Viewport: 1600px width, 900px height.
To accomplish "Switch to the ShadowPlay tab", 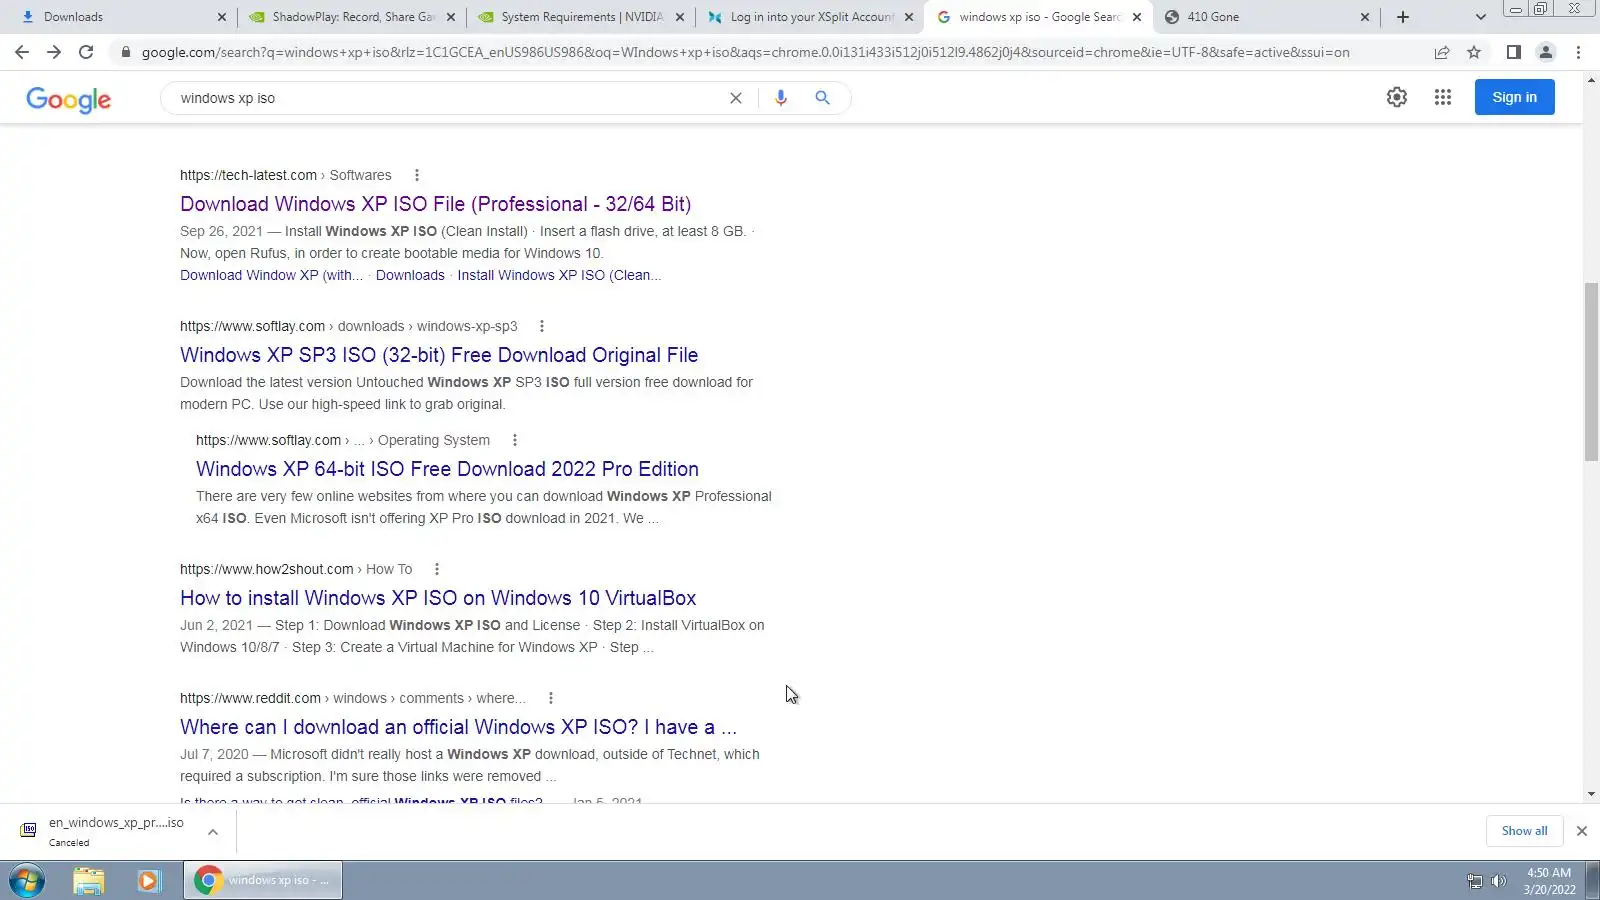I will [x=352, y=17].
